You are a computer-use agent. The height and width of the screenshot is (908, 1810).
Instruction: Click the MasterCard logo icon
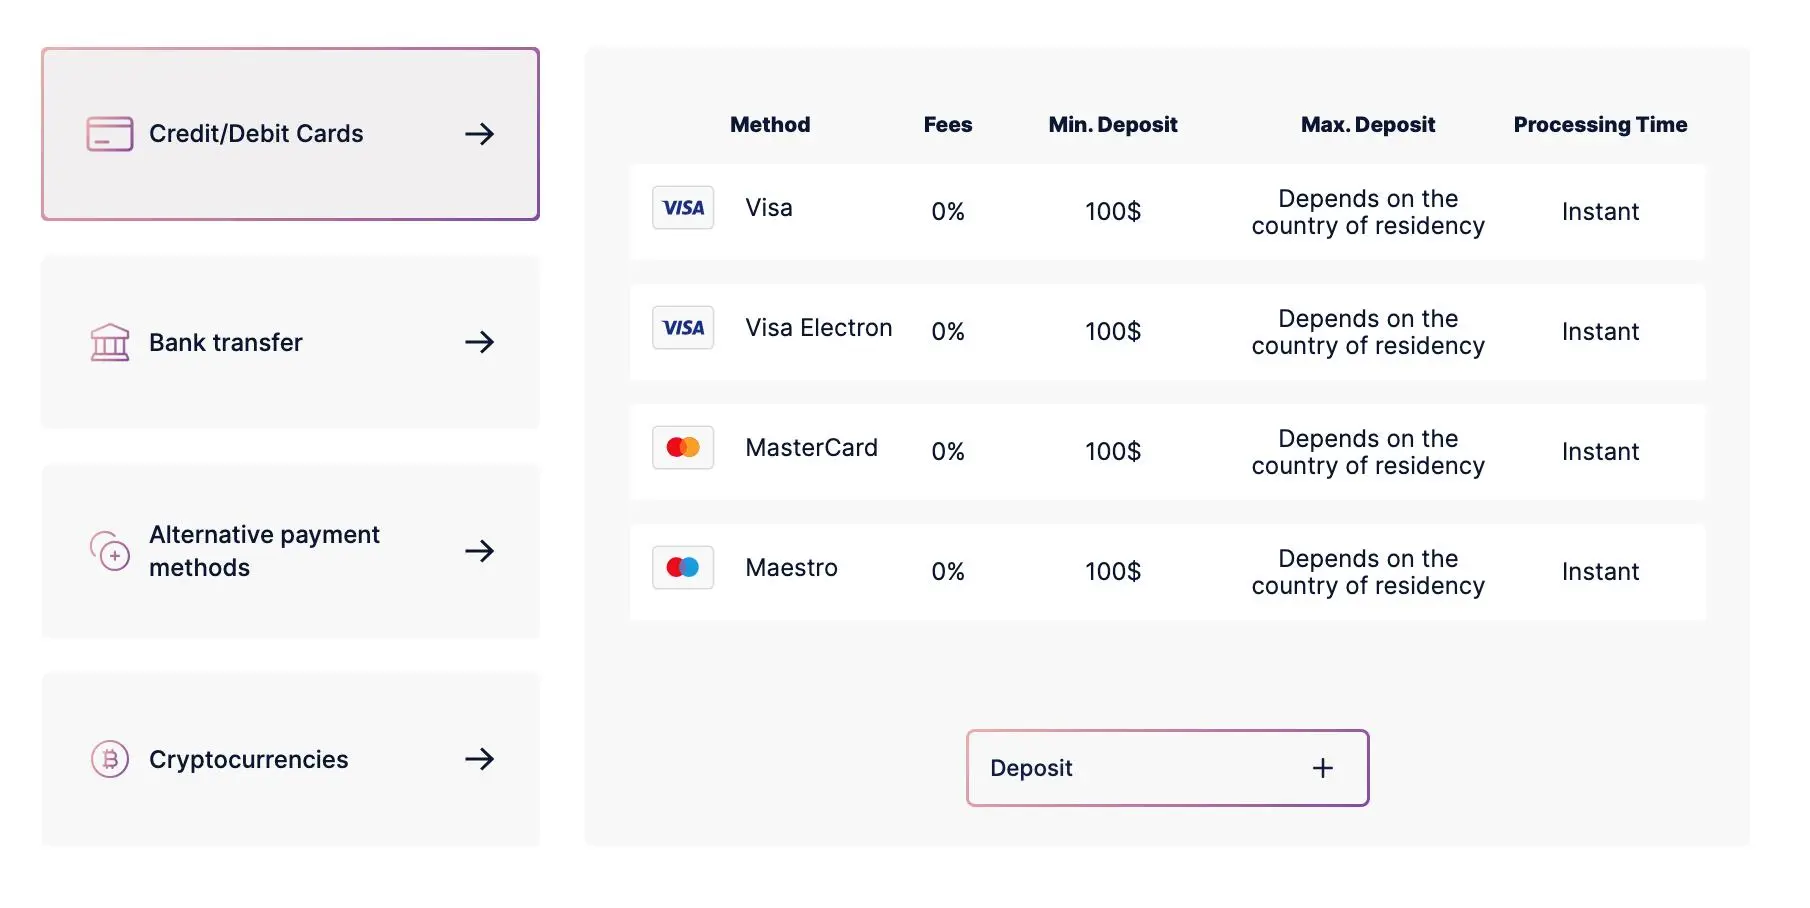coord(683,448)
